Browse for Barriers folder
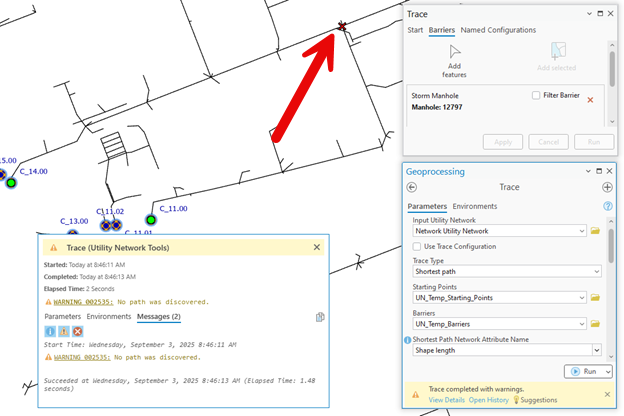Screen dimensions: 624x416 [595, 324]
